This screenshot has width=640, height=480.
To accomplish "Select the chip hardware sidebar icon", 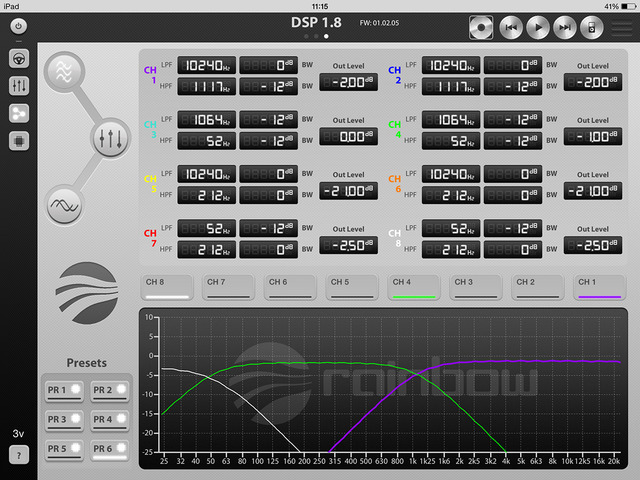I will coord(19,141).
